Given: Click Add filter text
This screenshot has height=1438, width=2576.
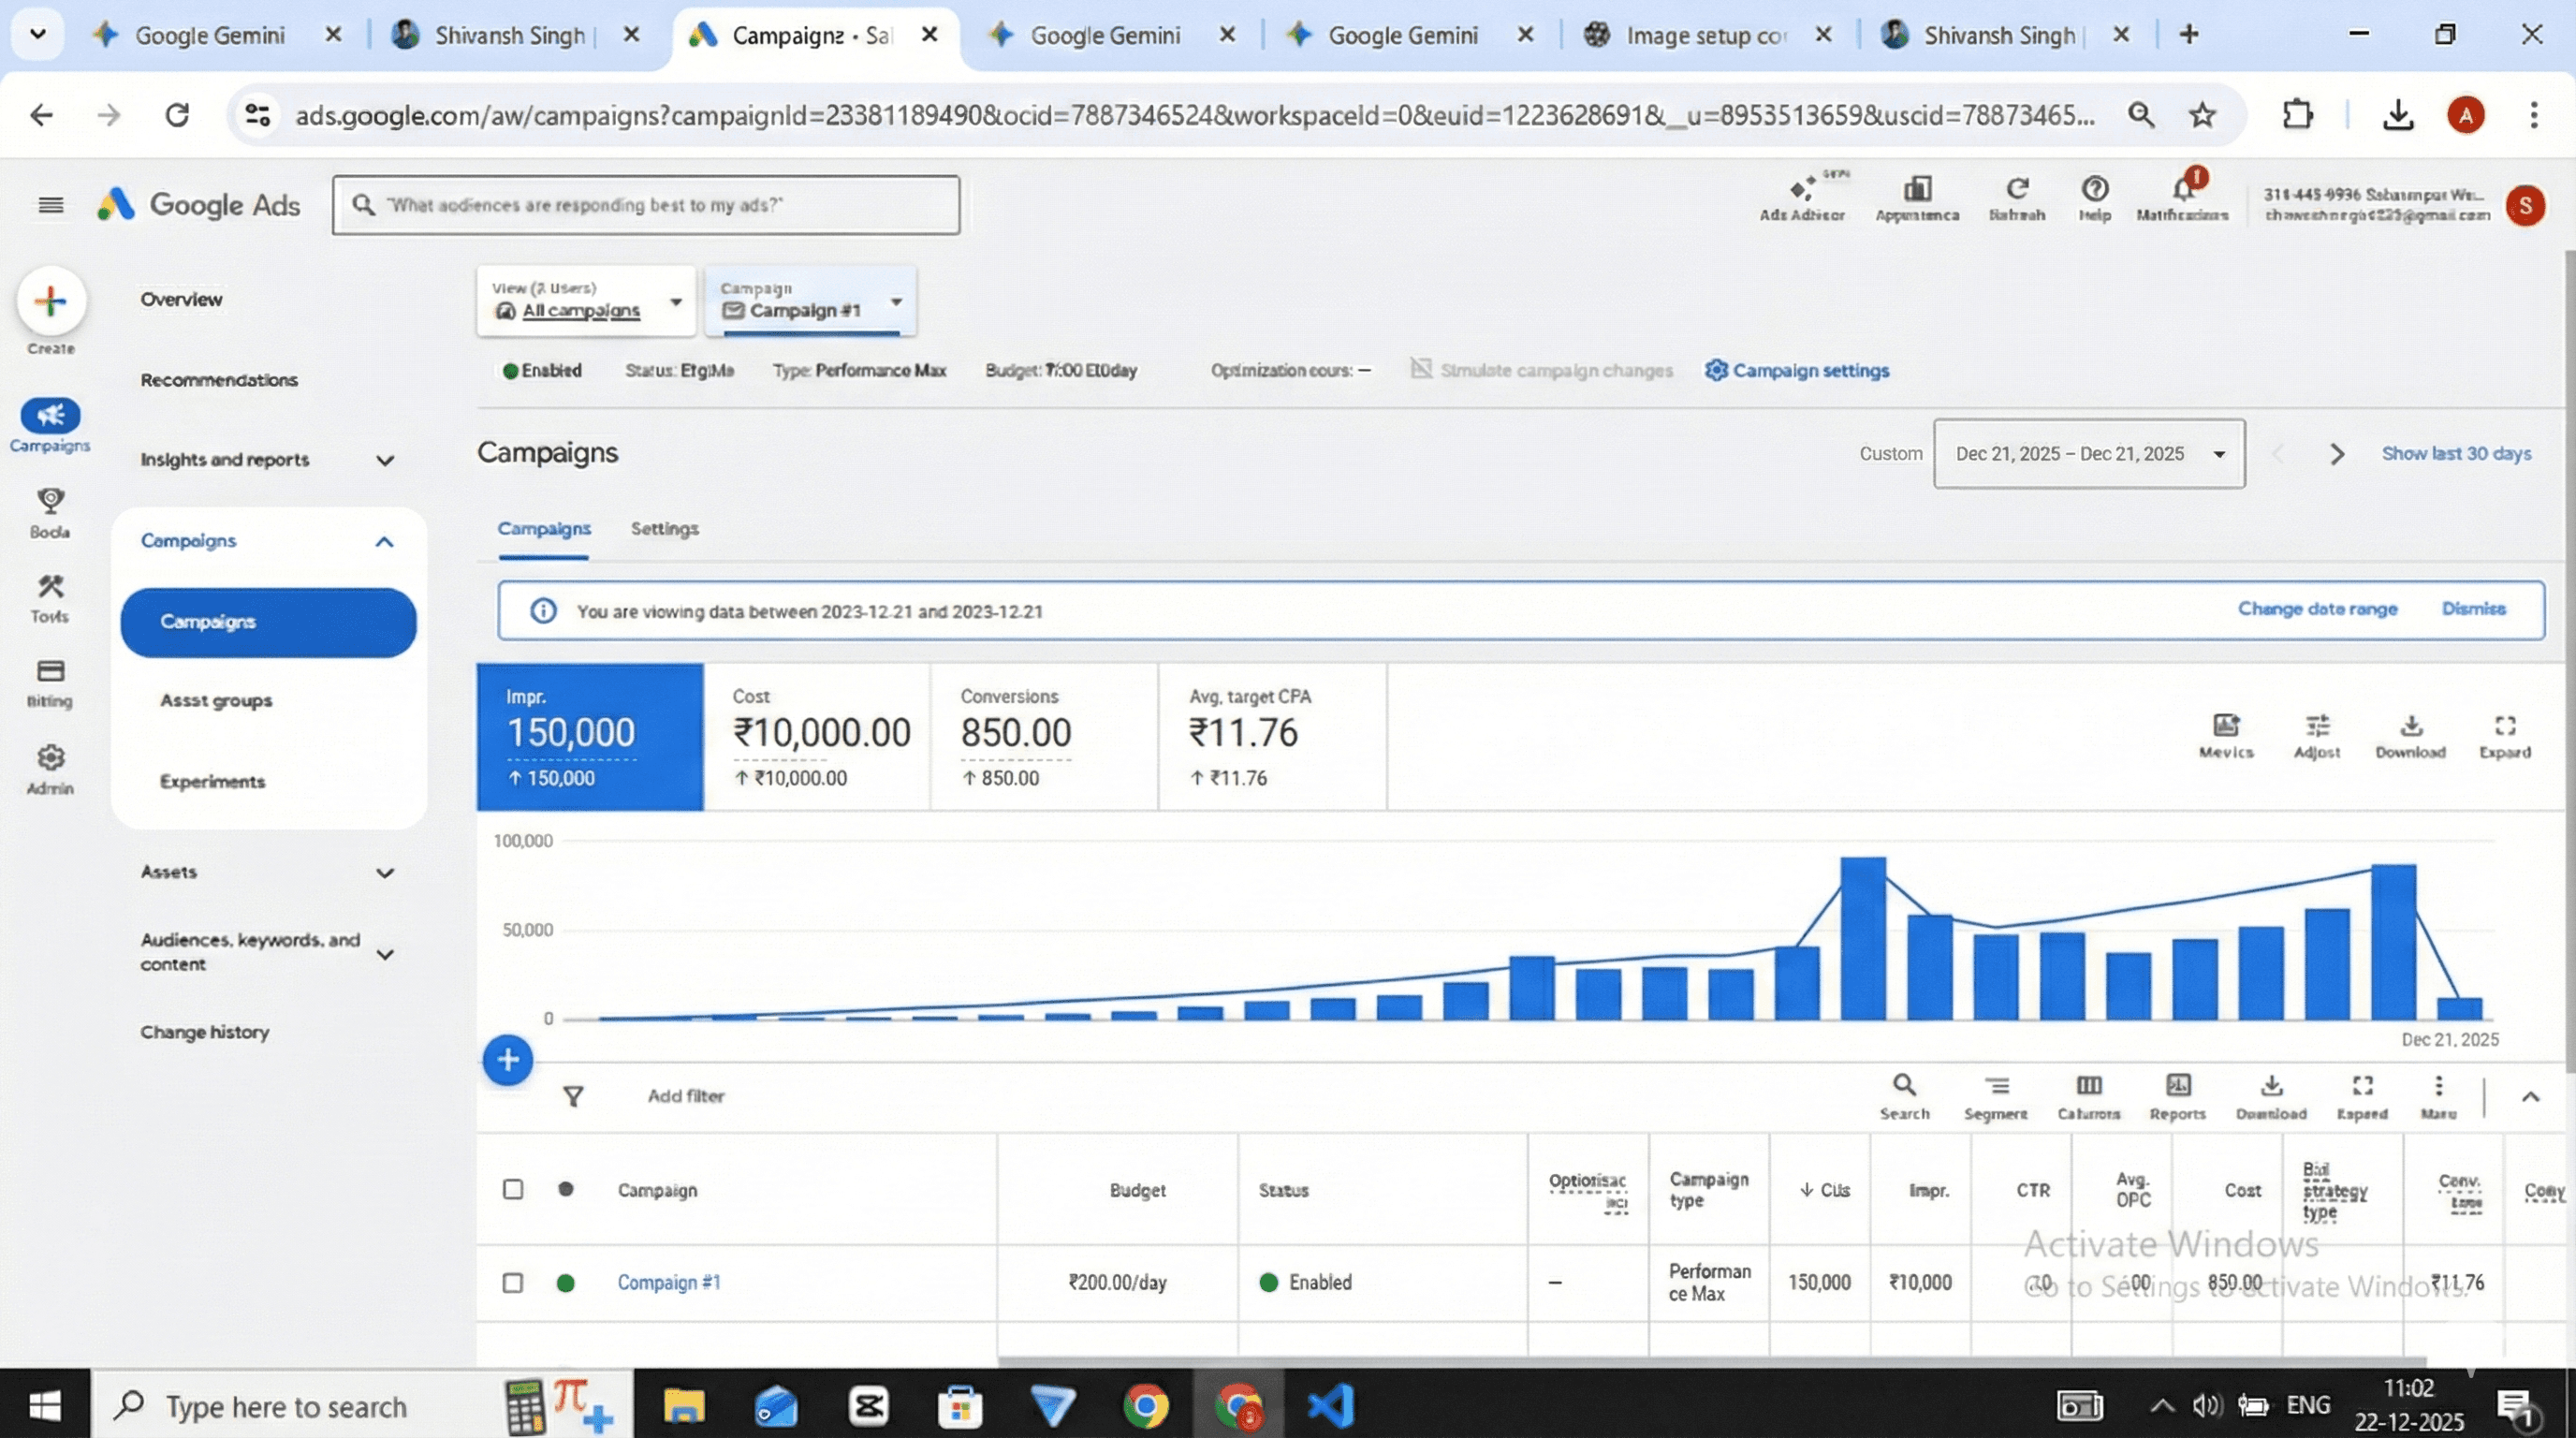Looking at the screenshot, I should (686, 1097).
